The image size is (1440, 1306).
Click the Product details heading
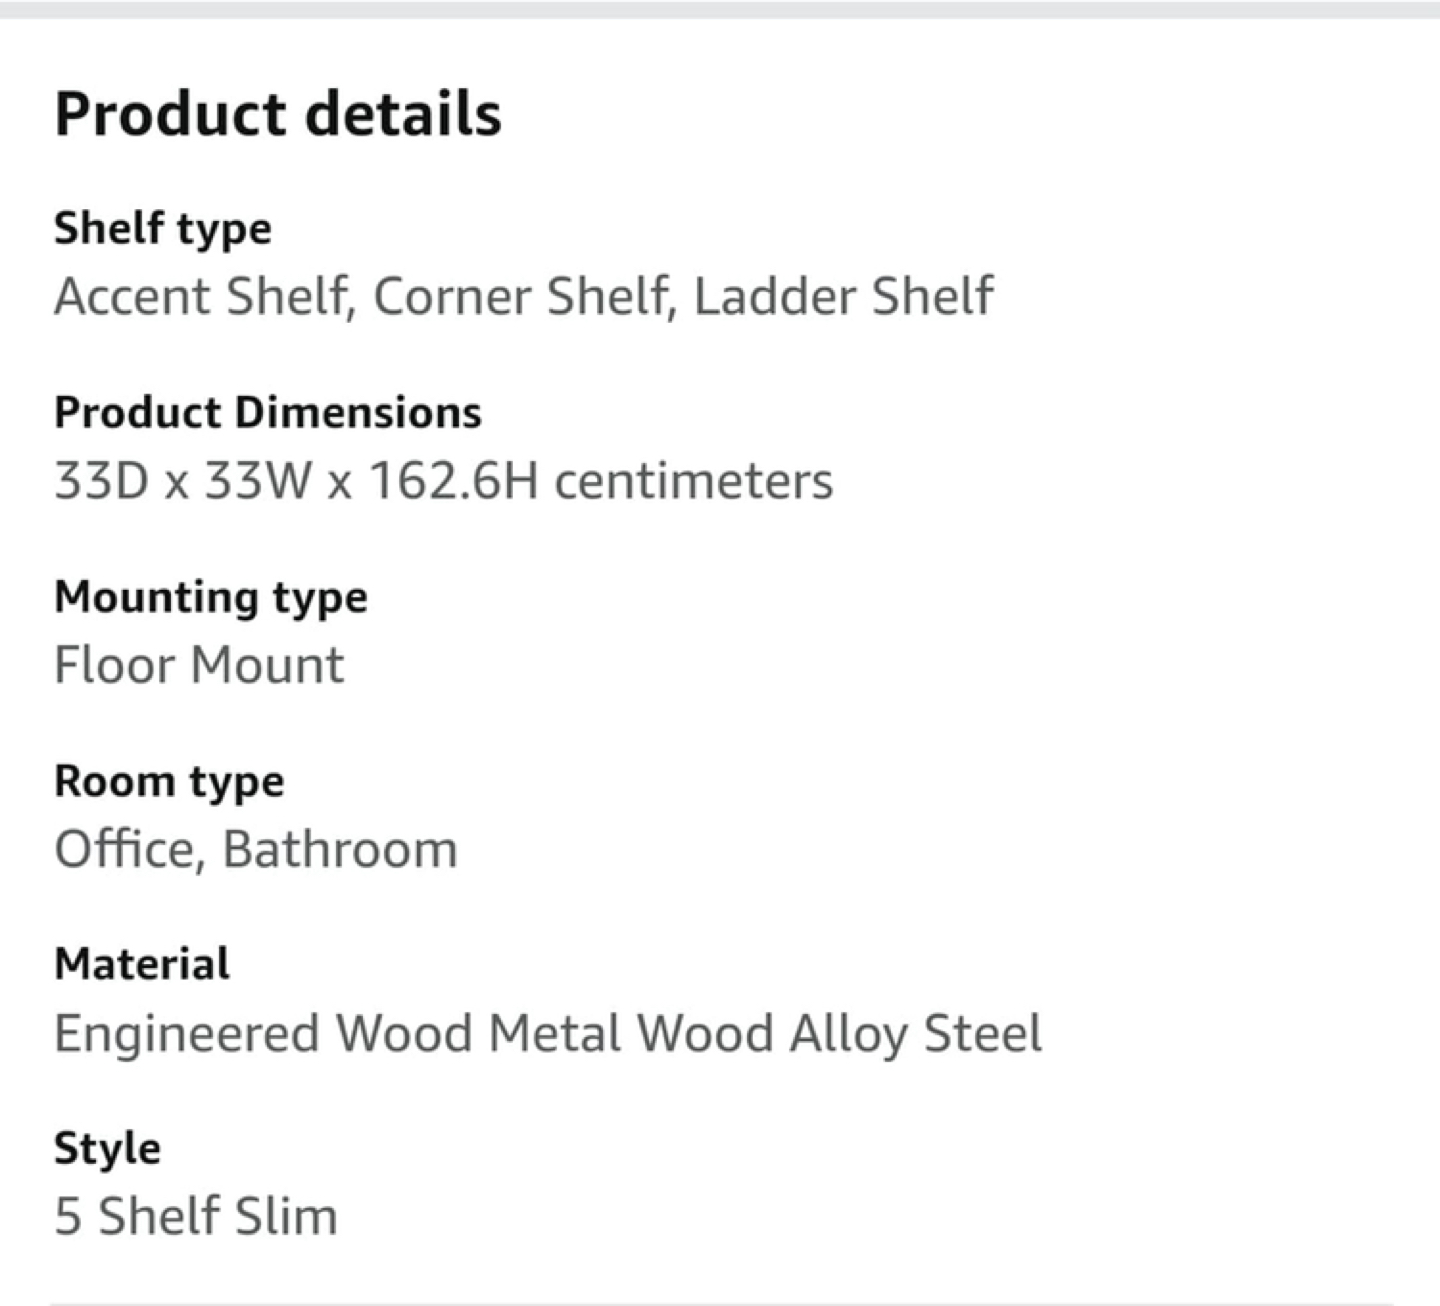coord(277,113)
